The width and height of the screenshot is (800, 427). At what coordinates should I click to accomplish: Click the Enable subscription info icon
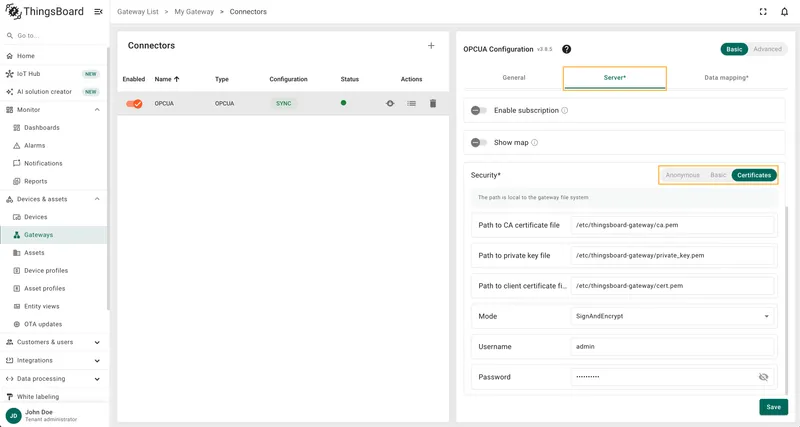pos(564,110)
